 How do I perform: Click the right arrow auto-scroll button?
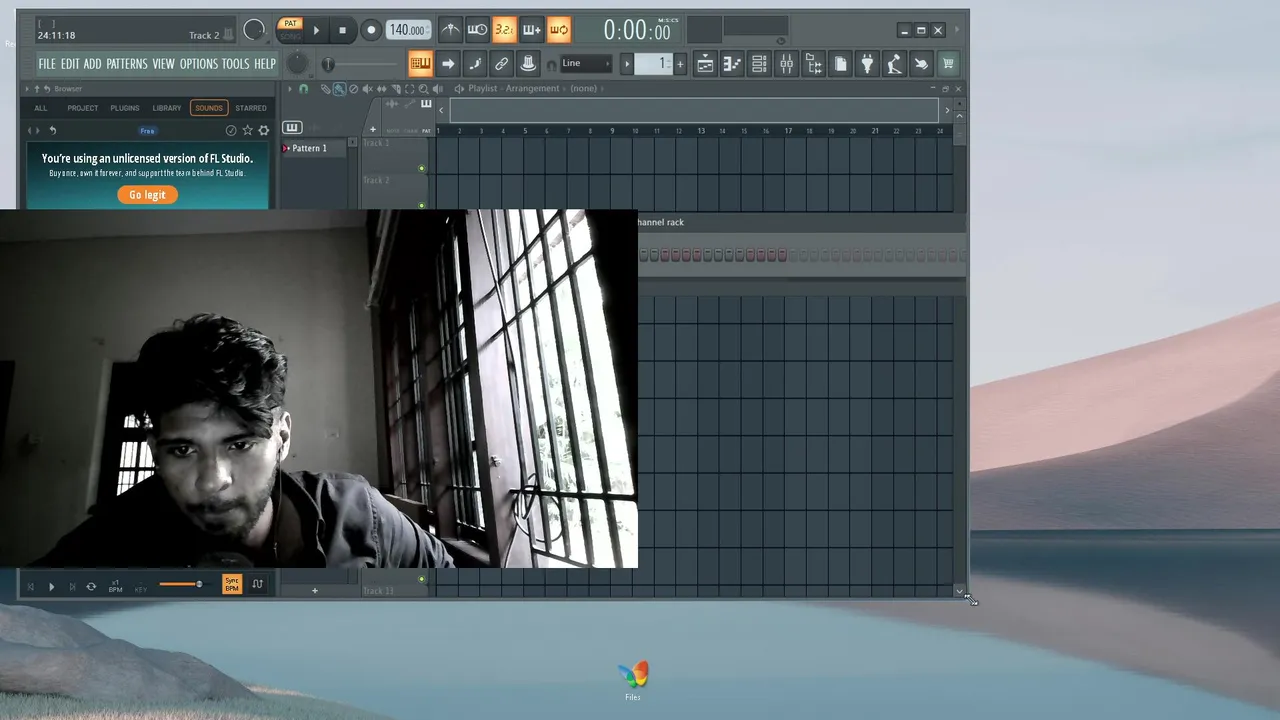[448, 64]
